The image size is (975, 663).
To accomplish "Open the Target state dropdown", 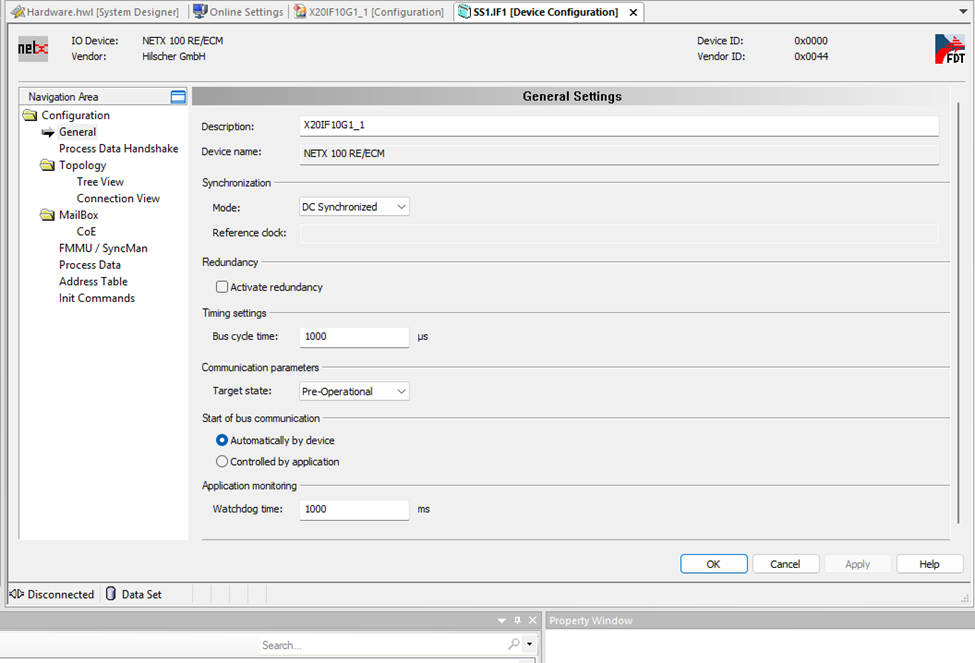I will [x=354, y=391].
